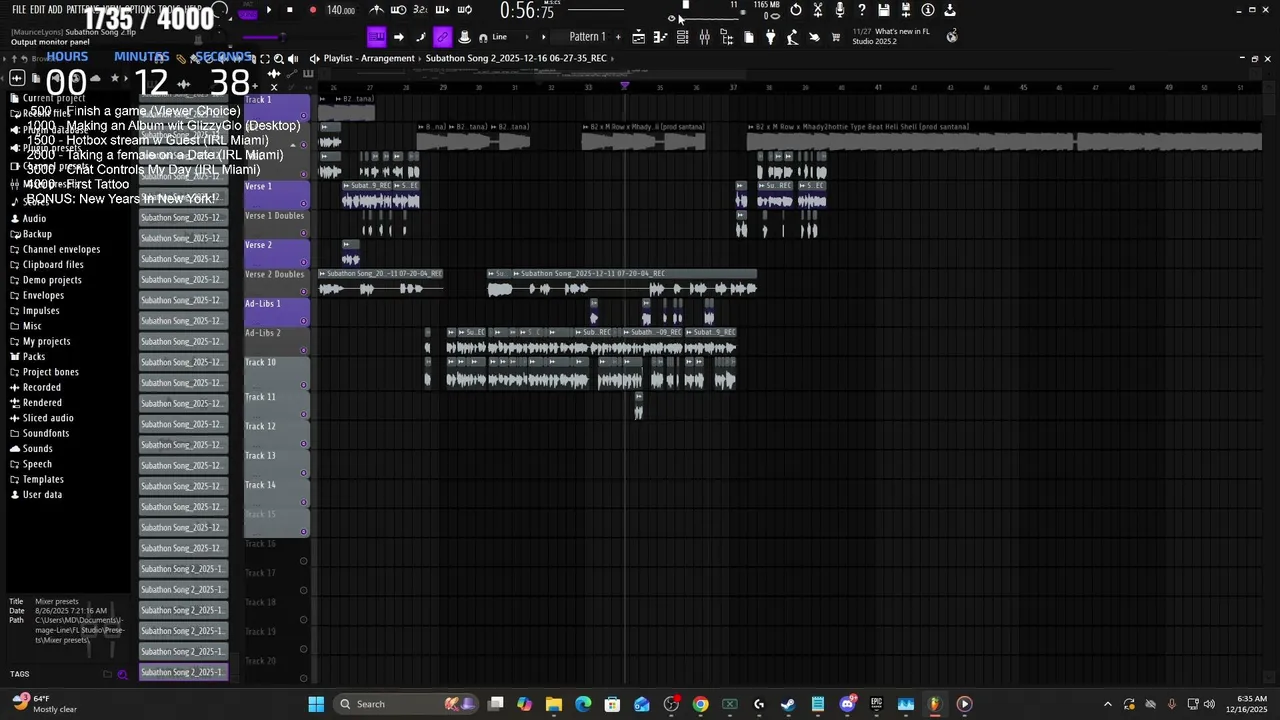
Task: Open the FL Studio shop cart icon
Action: [836, 37]
